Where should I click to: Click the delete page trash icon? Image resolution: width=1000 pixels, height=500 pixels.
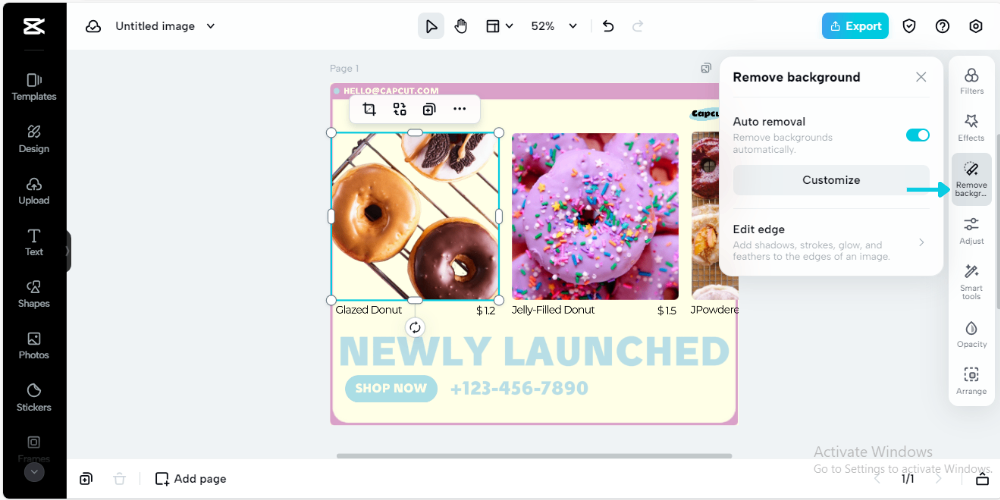click(119, 479)
